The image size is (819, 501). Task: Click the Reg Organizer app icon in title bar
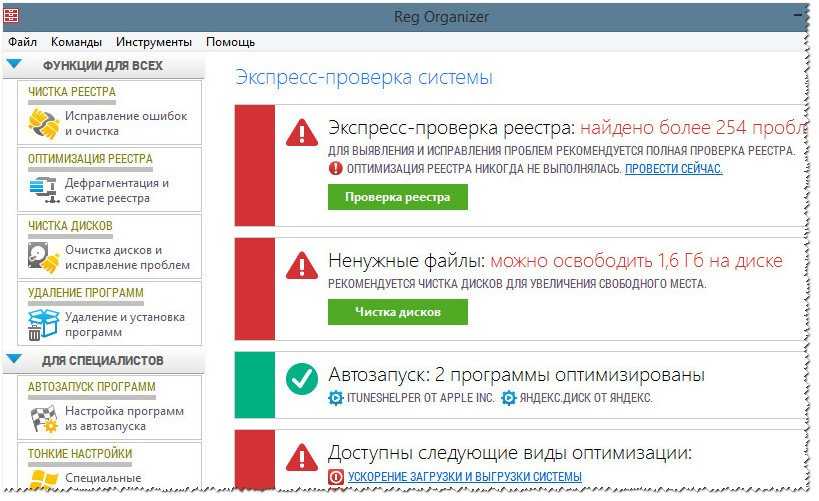(11, 16)
